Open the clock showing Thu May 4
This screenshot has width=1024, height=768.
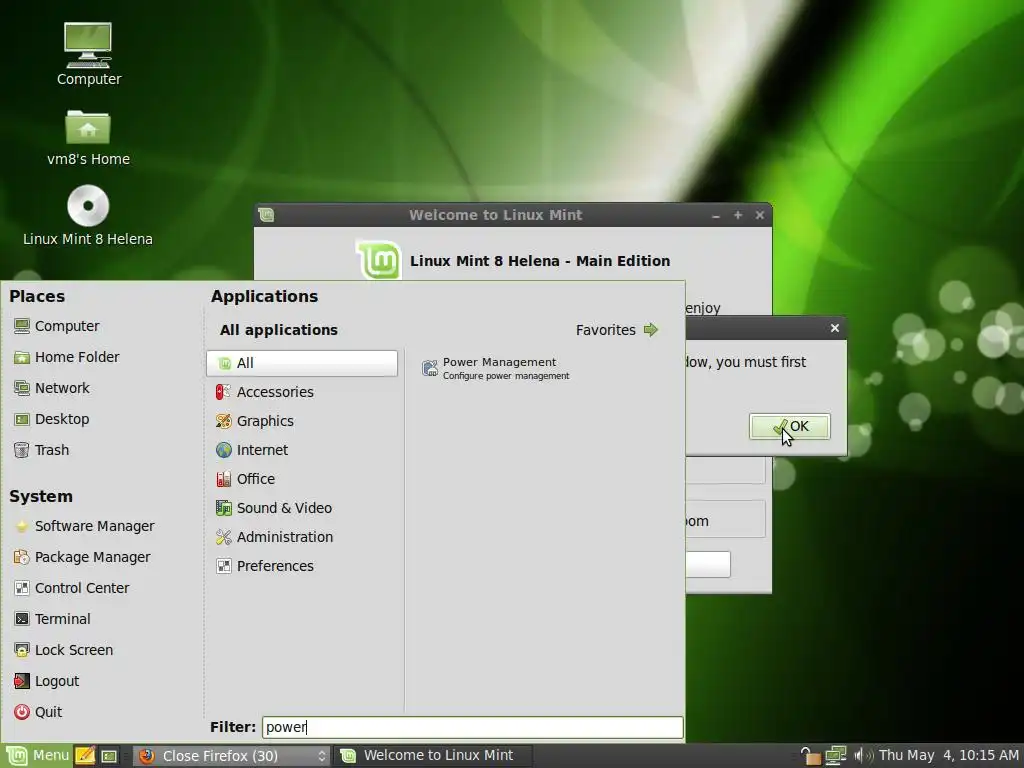(x=949, y=756)
